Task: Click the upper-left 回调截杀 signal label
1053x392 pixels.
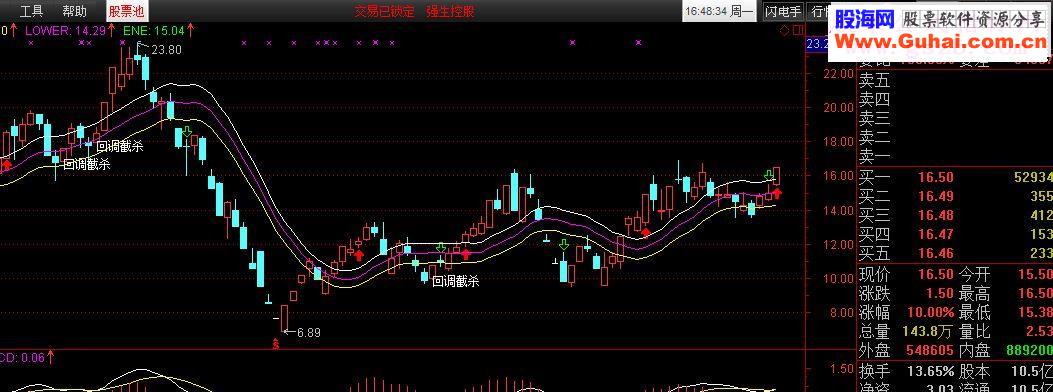Action: [120, 145]
